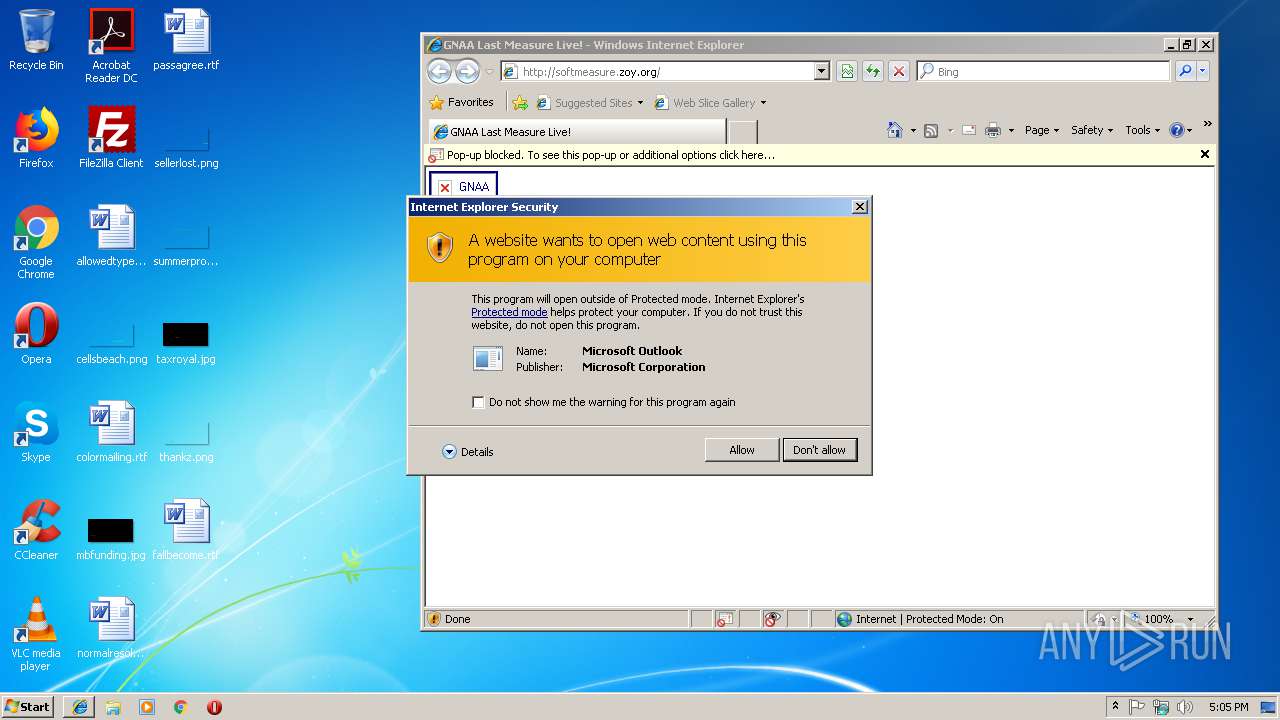Open a new blank tab

[x=743, y=132]
